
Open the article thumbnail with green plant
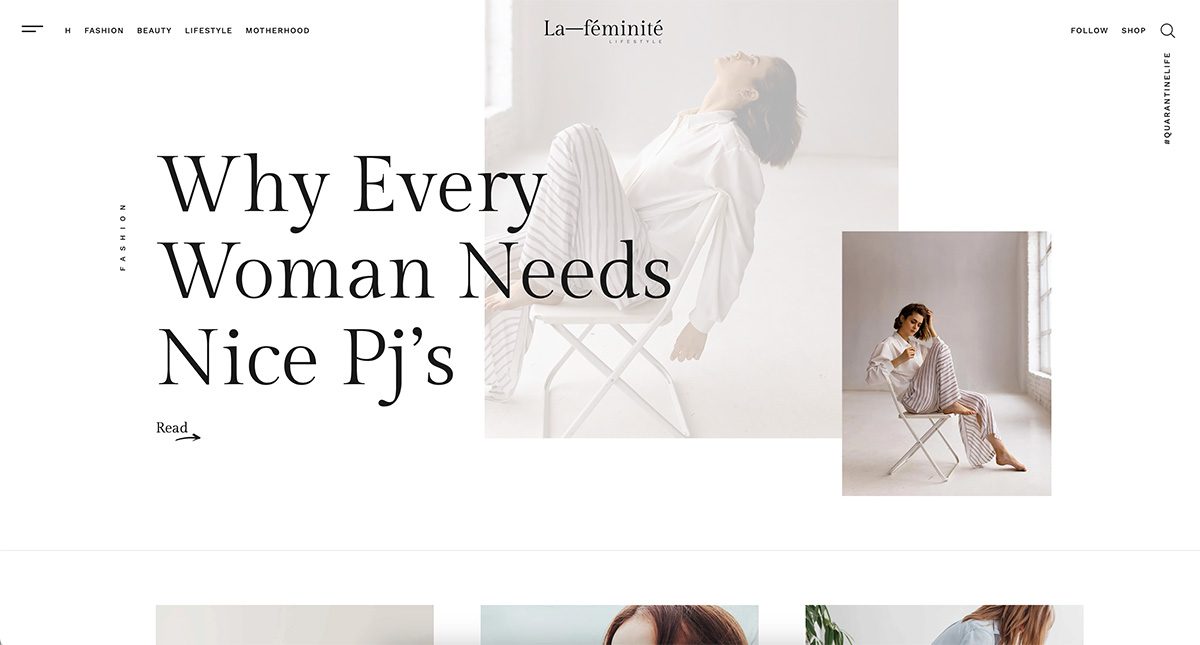(x=944, y=625)
